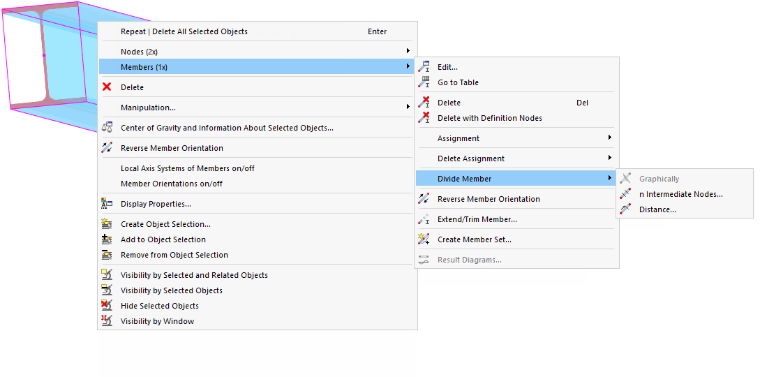Toggle Local Axis Systems of Members on/off
760x377 pixels.
pyautogui.click(x=257, y=169)
